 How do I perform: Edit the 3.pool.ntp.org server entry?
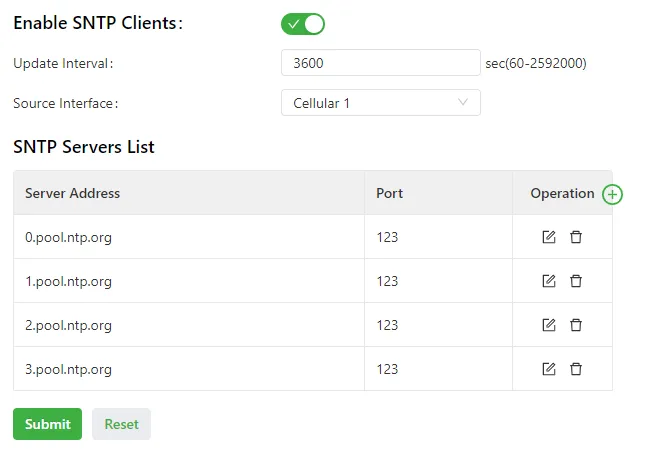pyautogui.click(x=549, y=369)
